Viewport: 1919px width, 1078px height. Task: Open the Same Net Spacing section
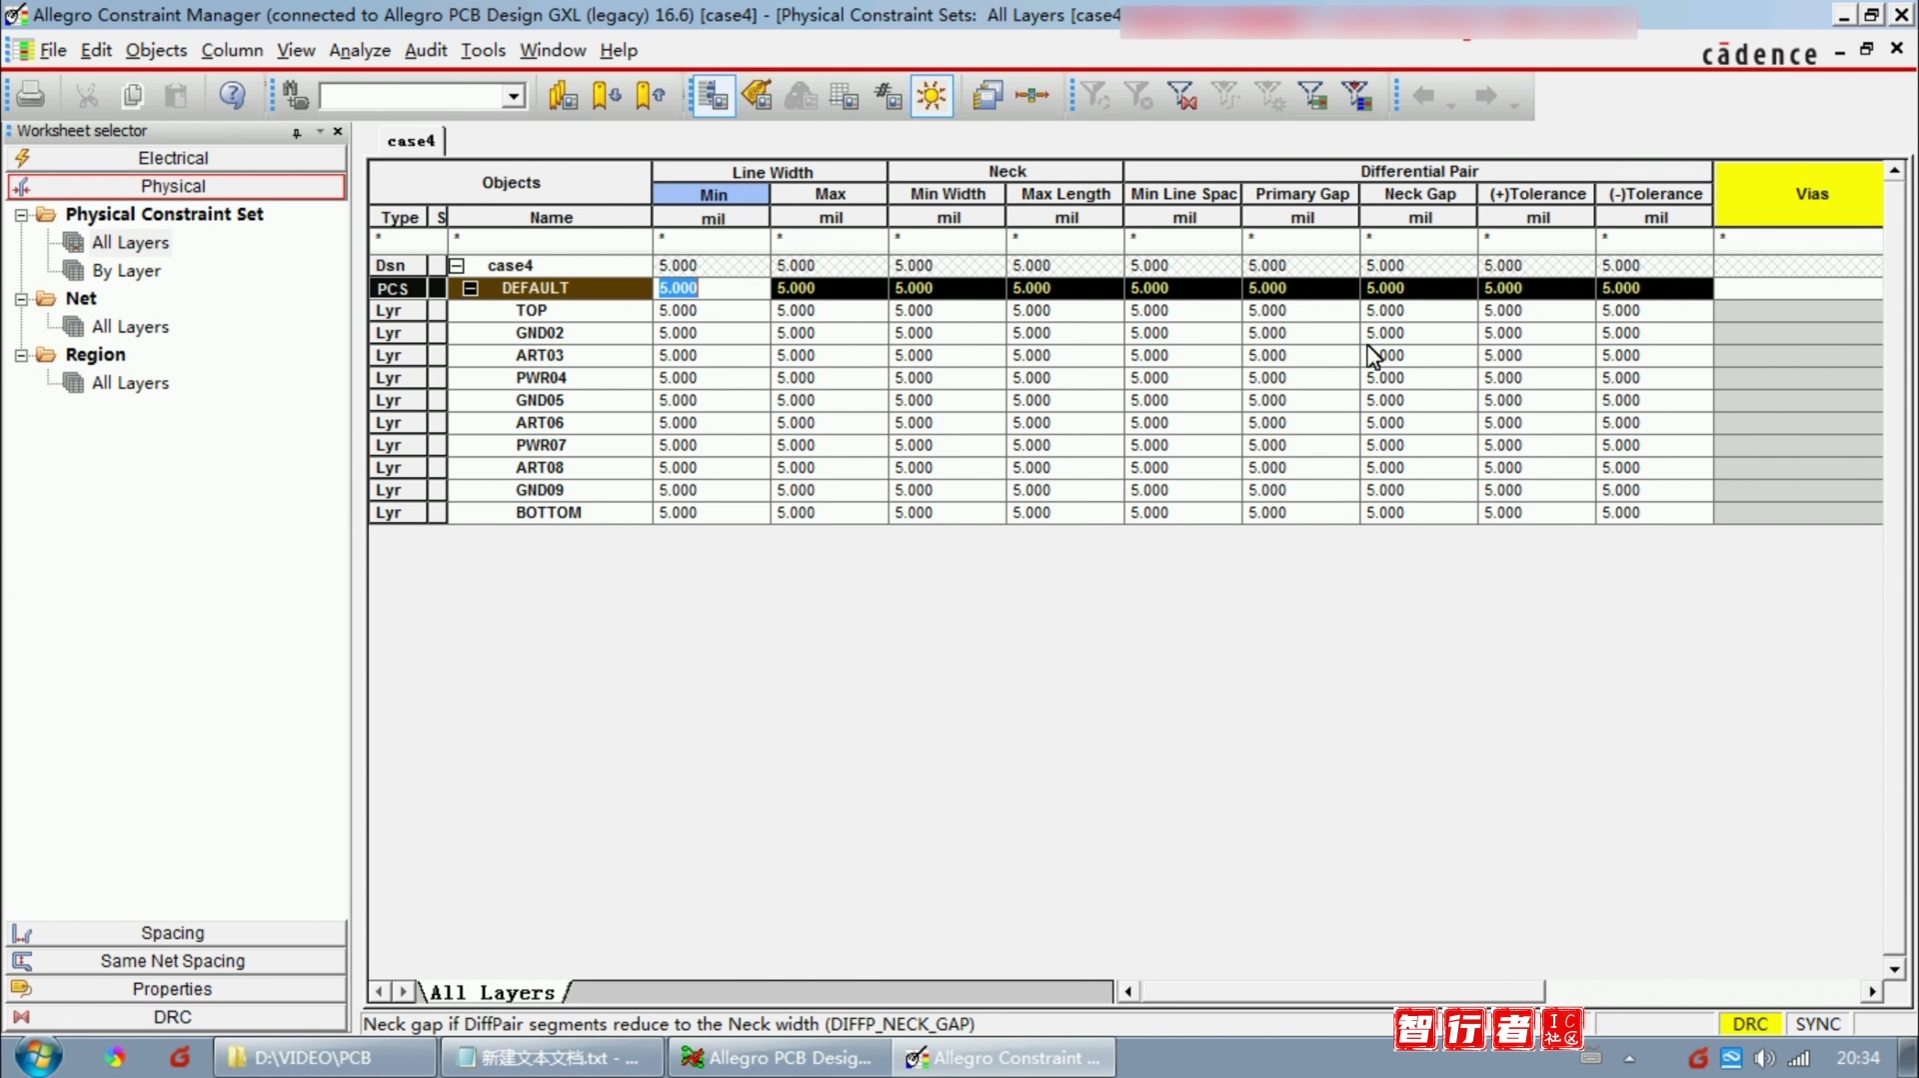click(174, 961)
